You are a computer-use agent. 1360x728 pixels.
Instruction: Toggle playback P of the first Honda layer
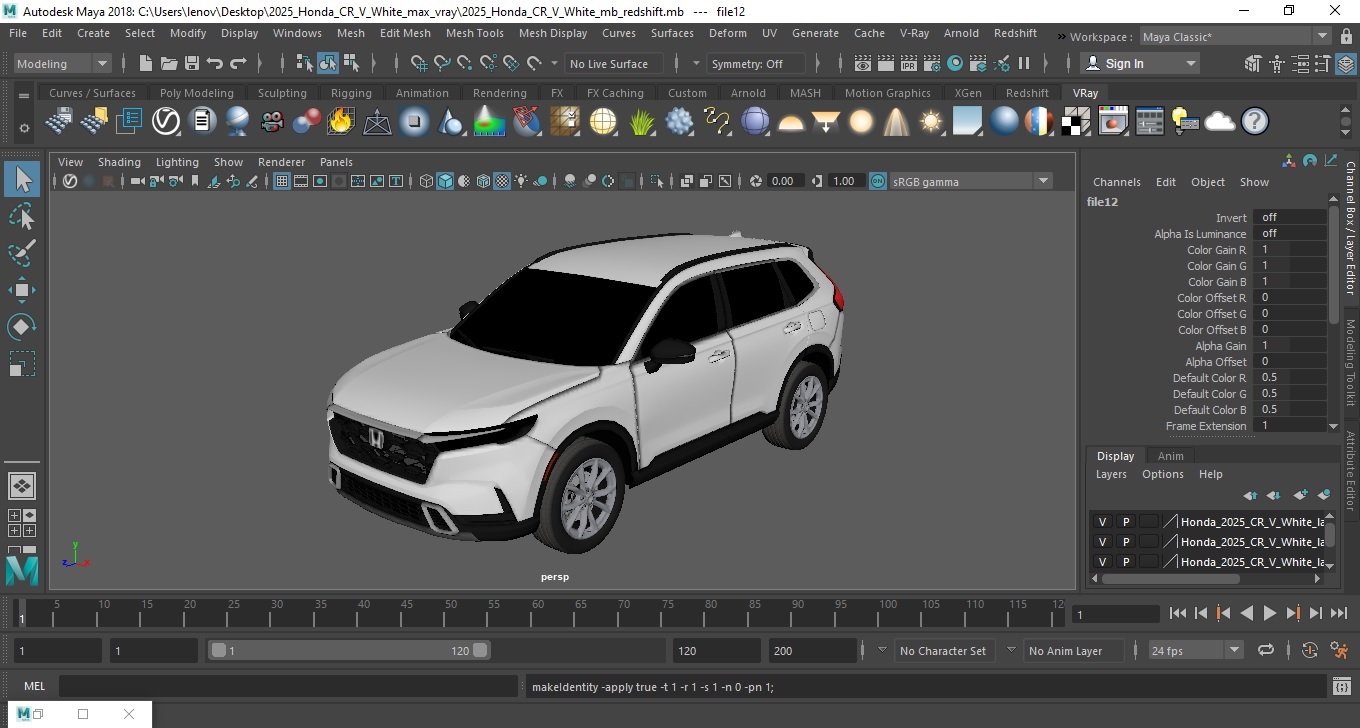tap(1126, 522)
